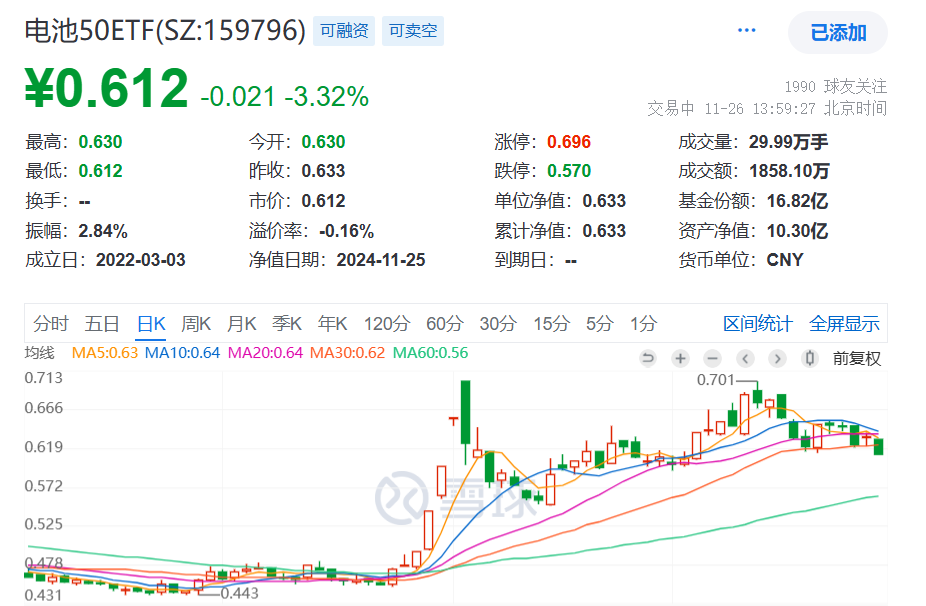The width and height of the screenshot is (926, 606).
Task: Switch to the 60分 interval tab
Action: (x=445, y=324)
